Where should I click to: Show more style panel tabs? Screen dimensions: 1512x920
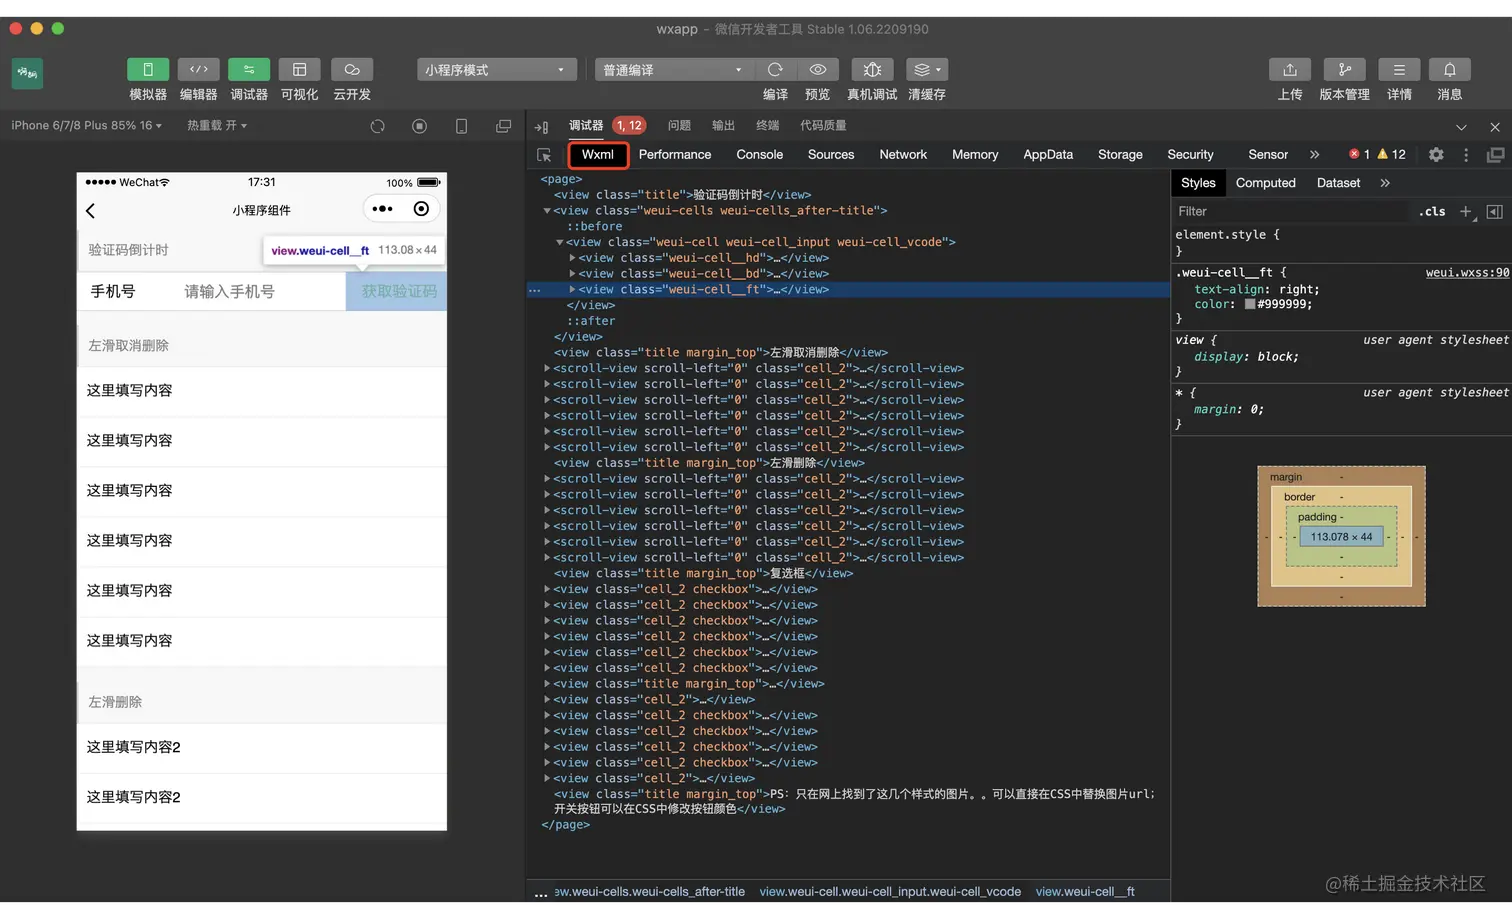tap(1385, 183)
